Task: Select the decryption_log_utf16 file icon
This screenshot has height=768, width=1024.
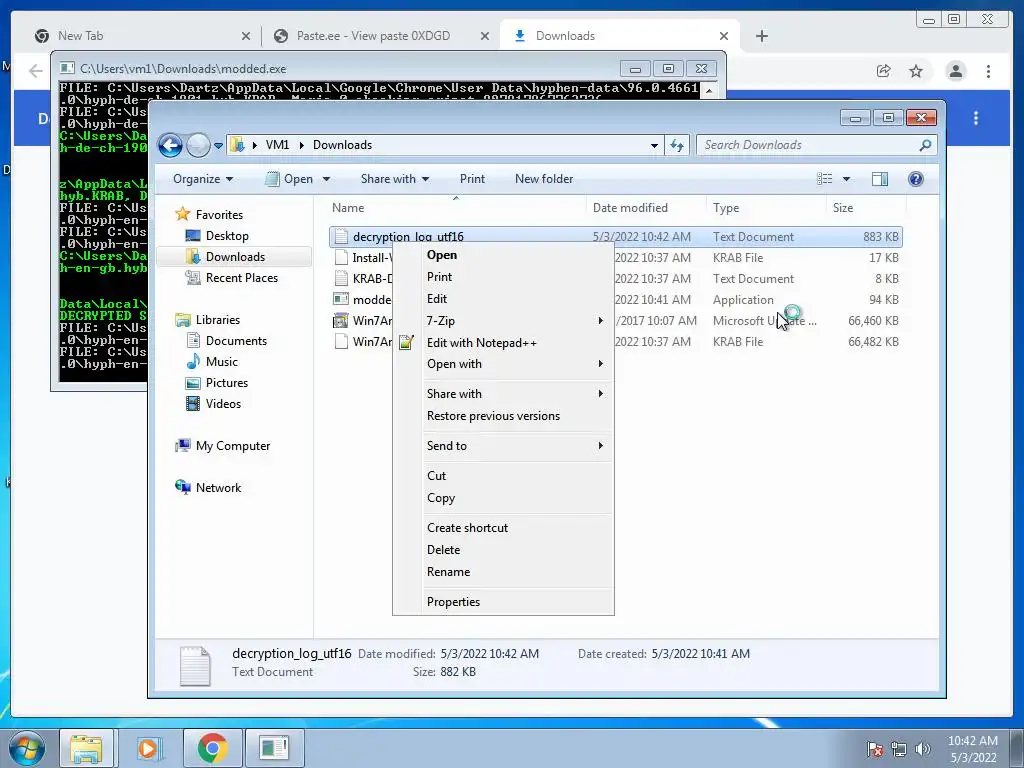Action: tap(341, 237)
